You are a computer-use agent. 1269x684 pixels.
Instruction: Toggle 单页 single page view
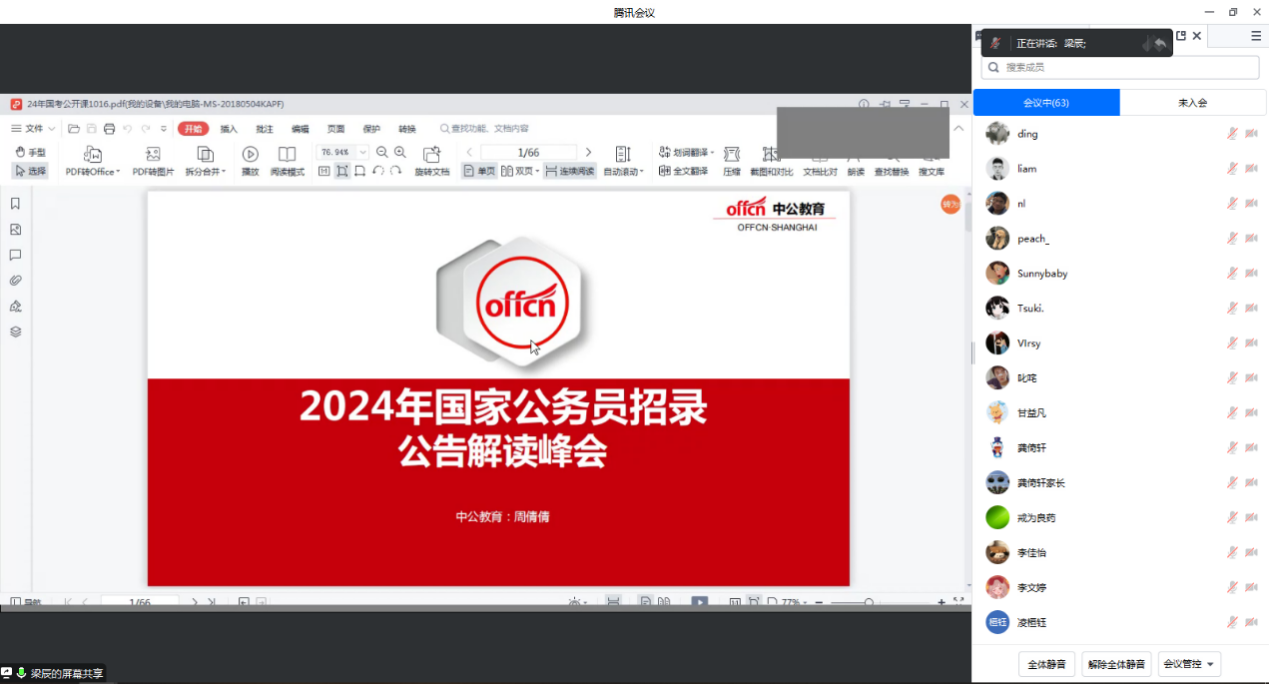[x=479, y=171]
